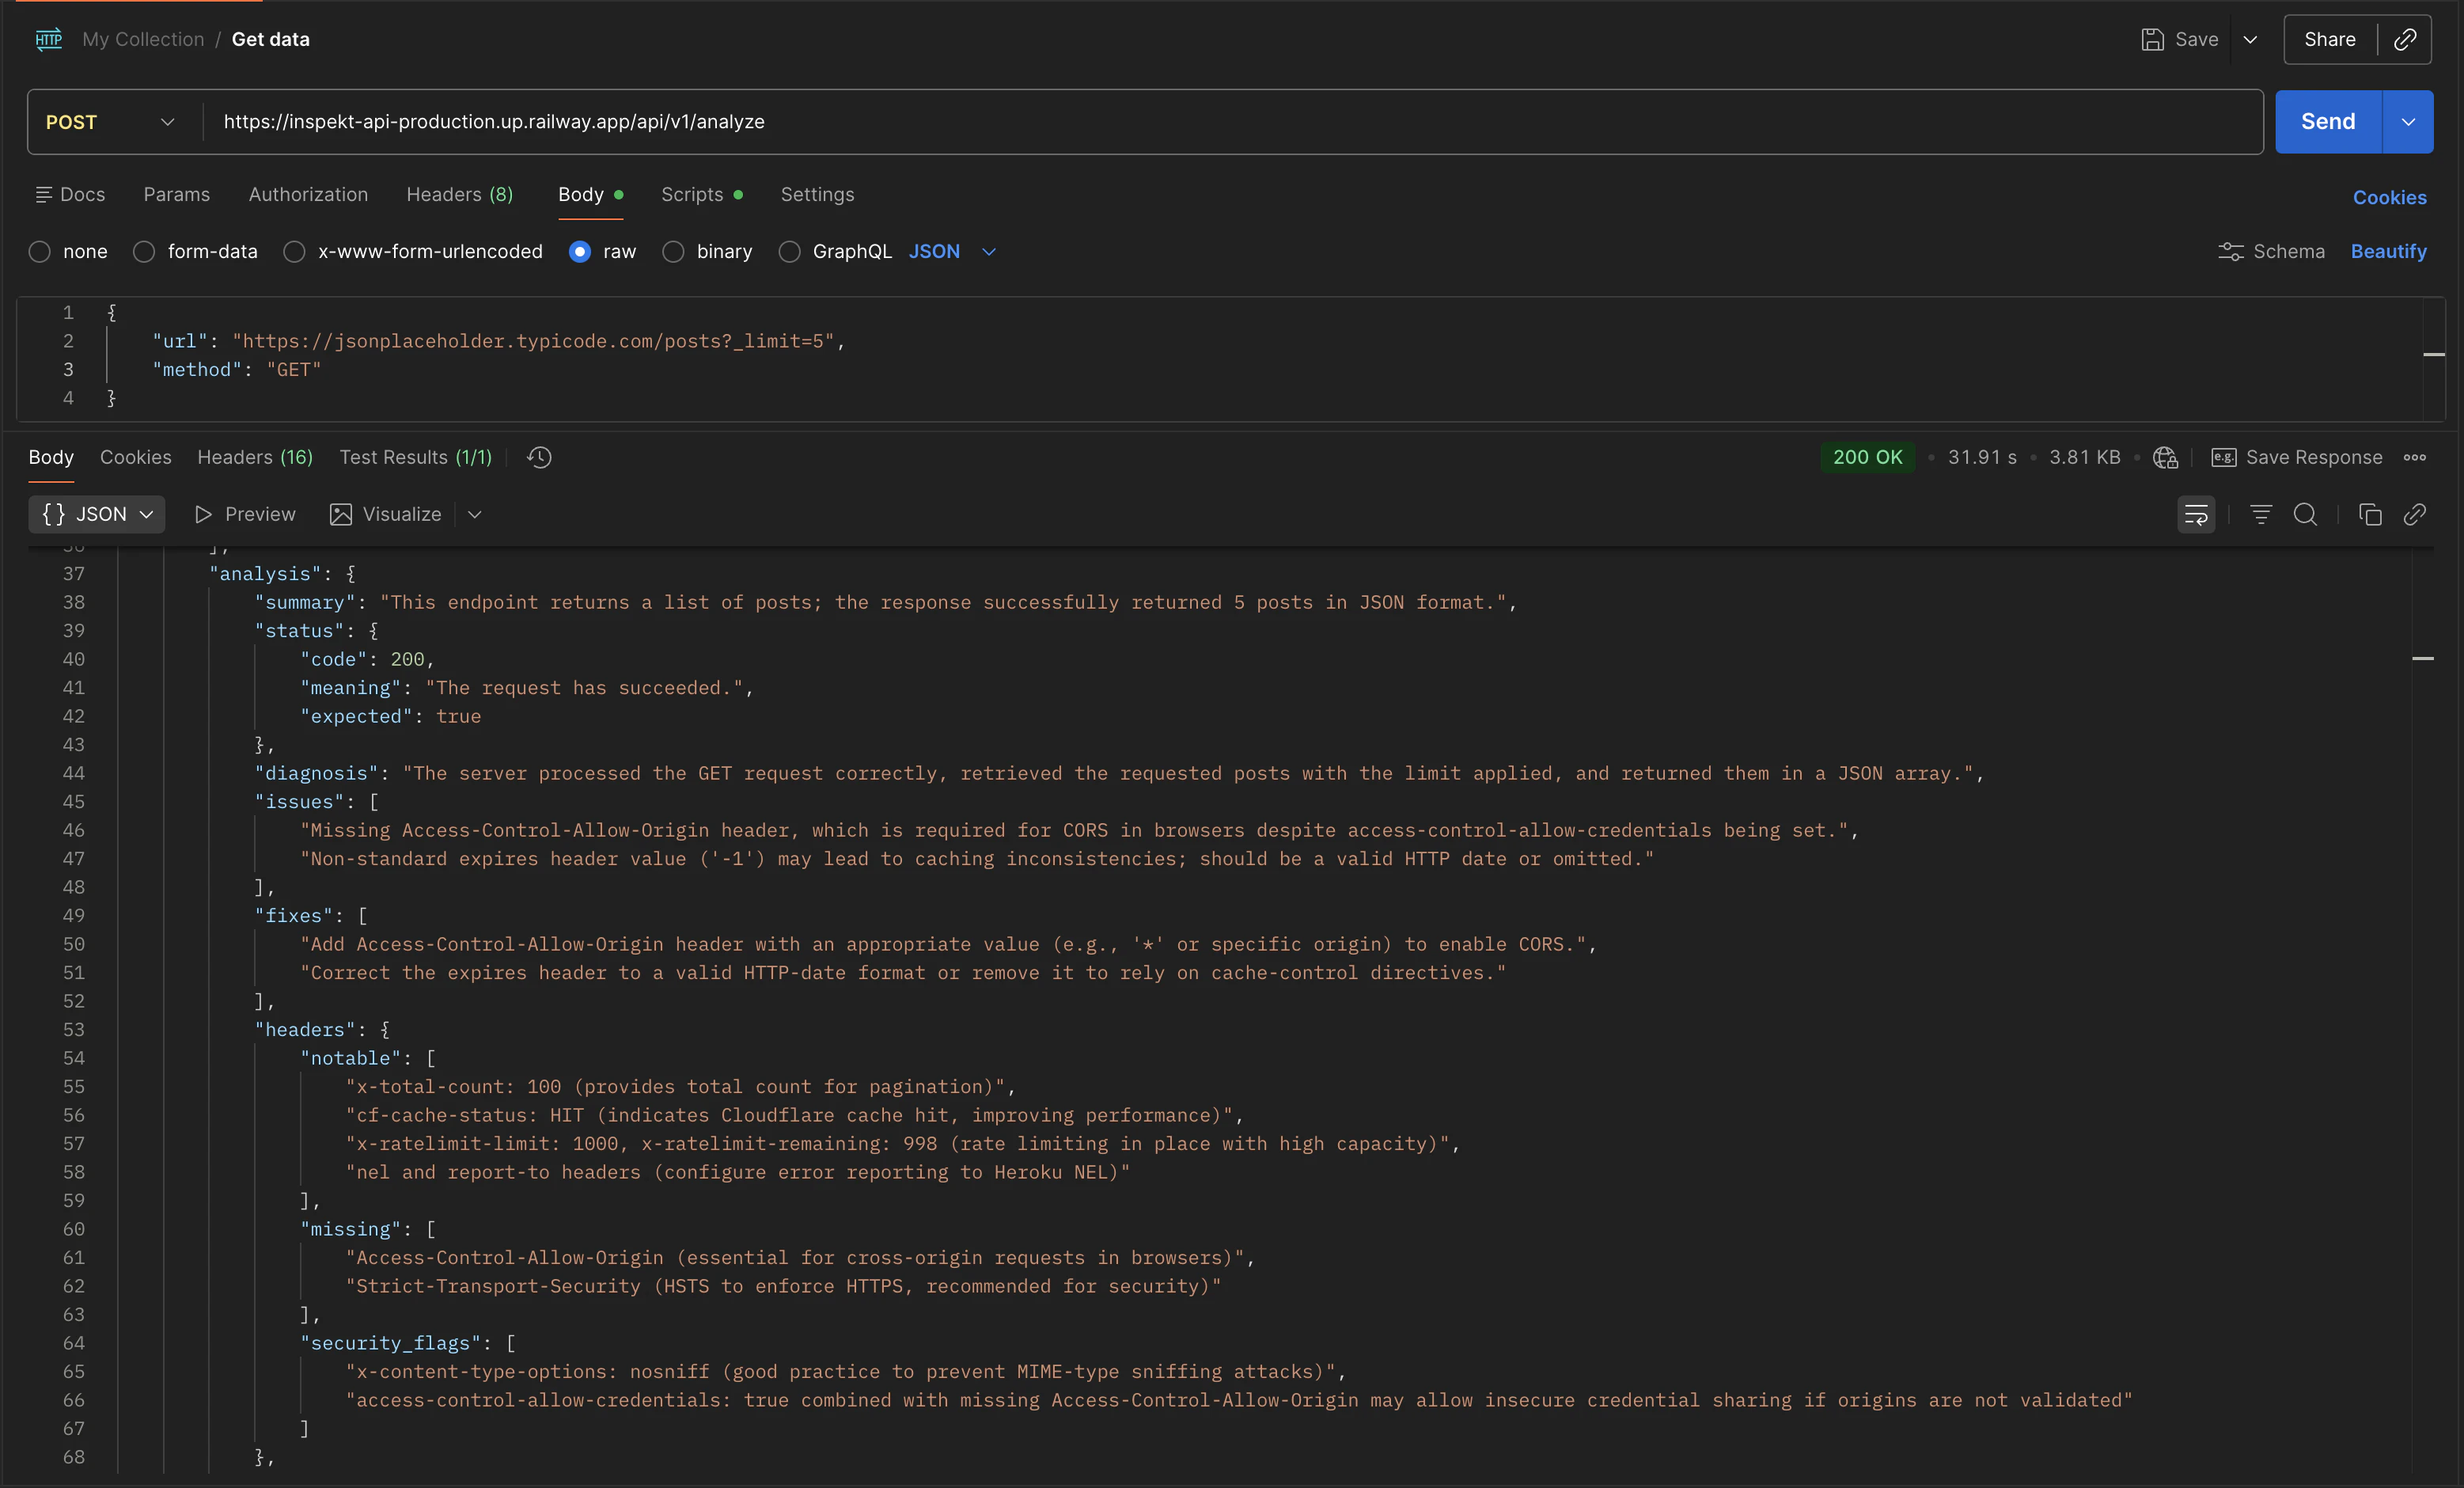
Task: Open the Test Results tab
Action: pyautogui.click(x=415, y=457)
